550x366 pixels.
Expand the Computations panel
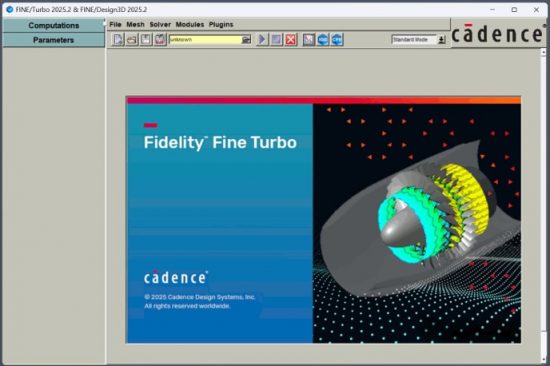pos(53,26)
